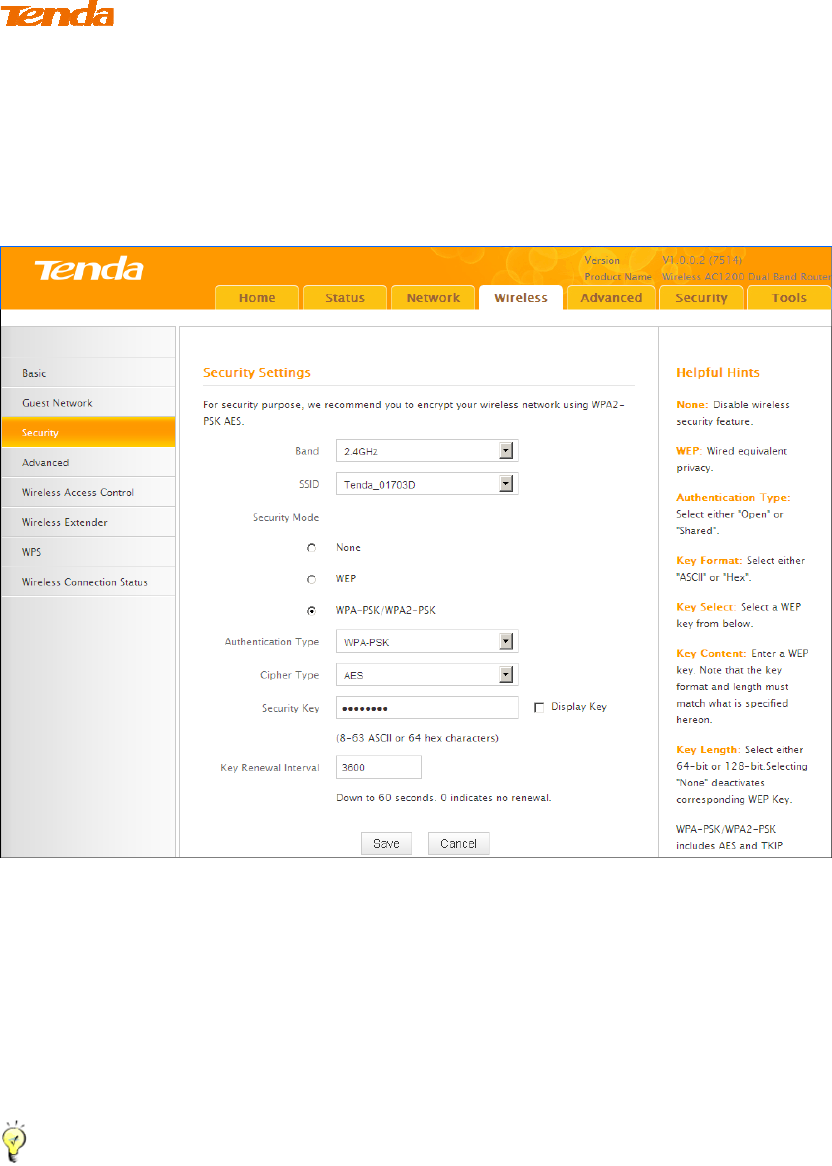Expand the Band dropdown

[x=427, y=451]
